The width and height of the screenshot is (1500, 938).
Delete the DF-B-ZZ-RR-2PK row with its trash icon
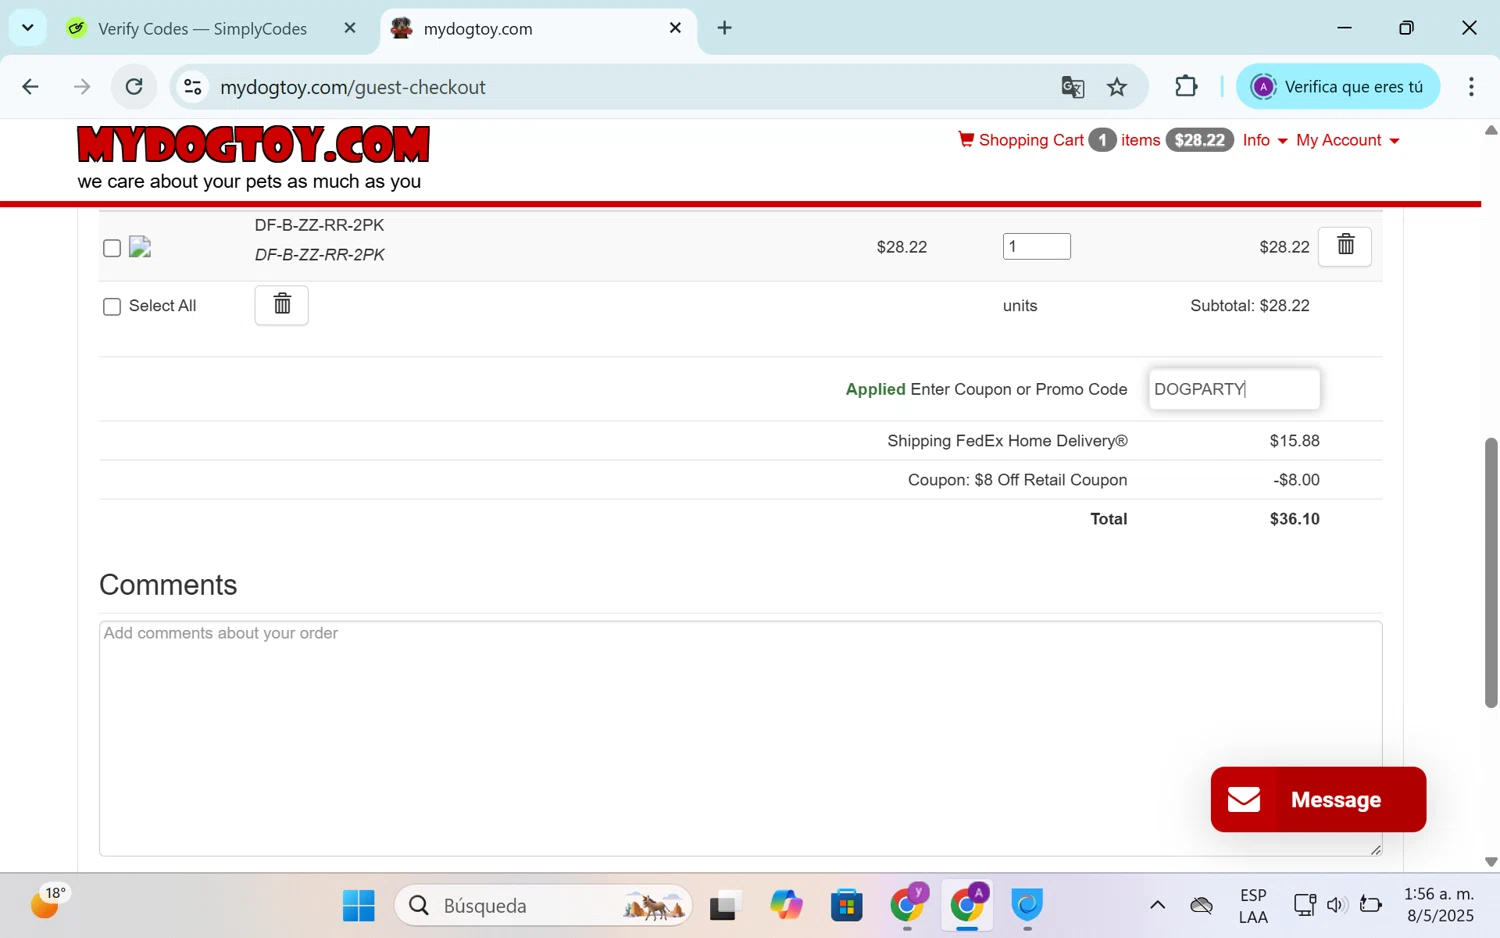[x=1345, y=246]
